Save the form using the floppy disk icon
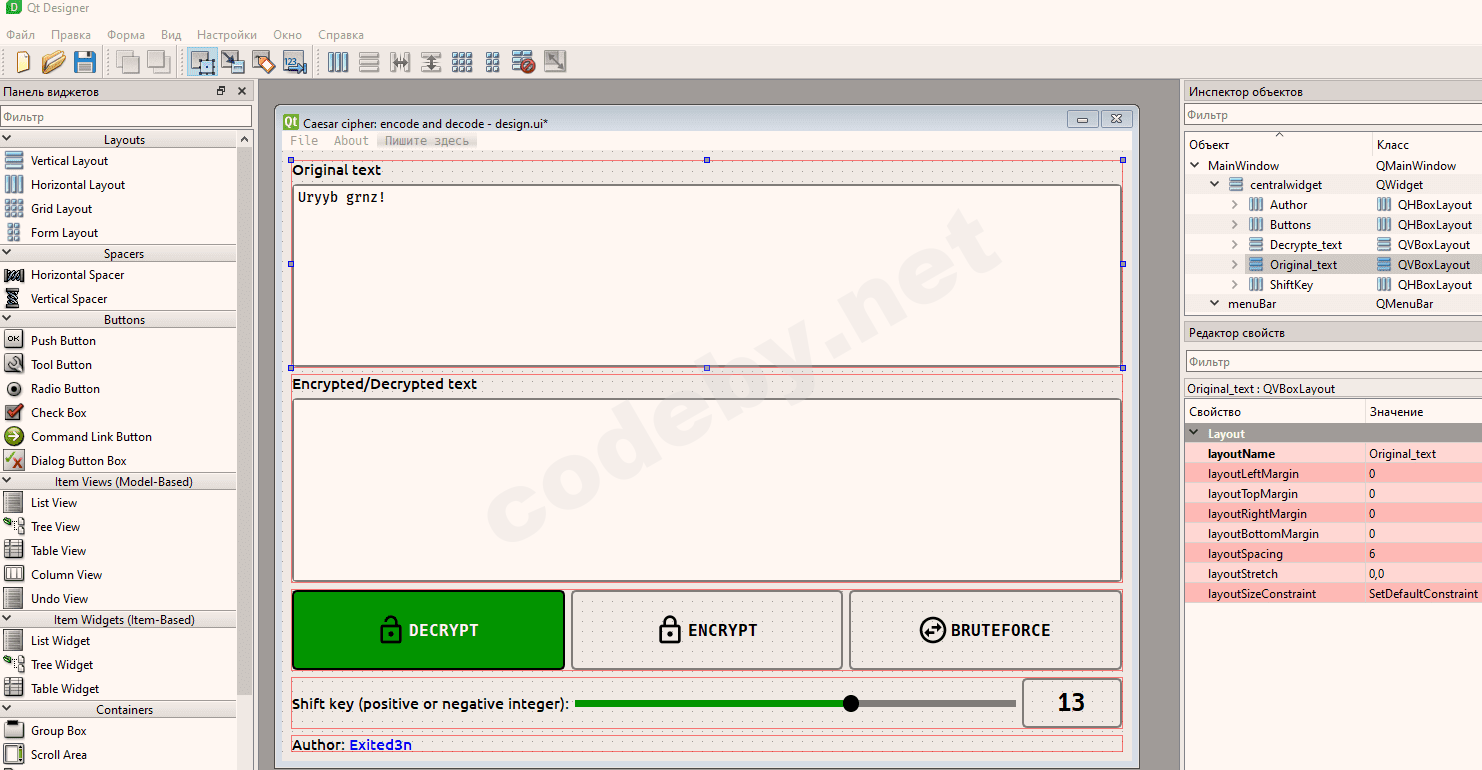Screen dimensions: 1482x770 point(84,62)
